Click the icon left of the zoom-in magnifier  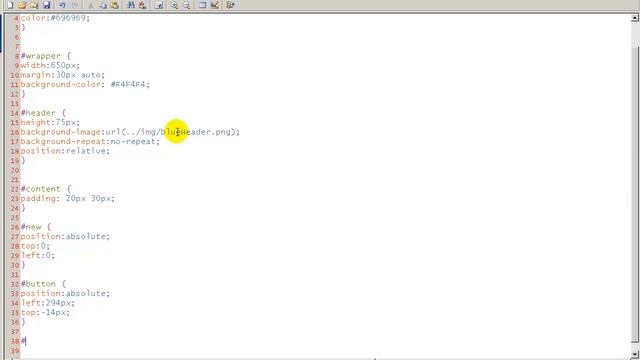pyautogui.click(x=159, y=5)
